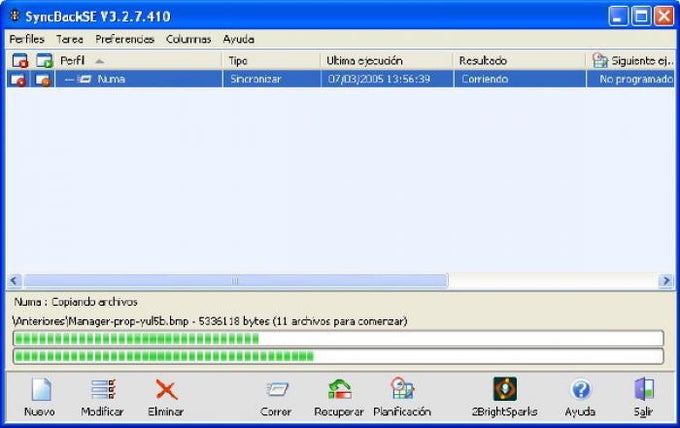
Task: Click the second status icon in Numa row
Action: (42, 79)
